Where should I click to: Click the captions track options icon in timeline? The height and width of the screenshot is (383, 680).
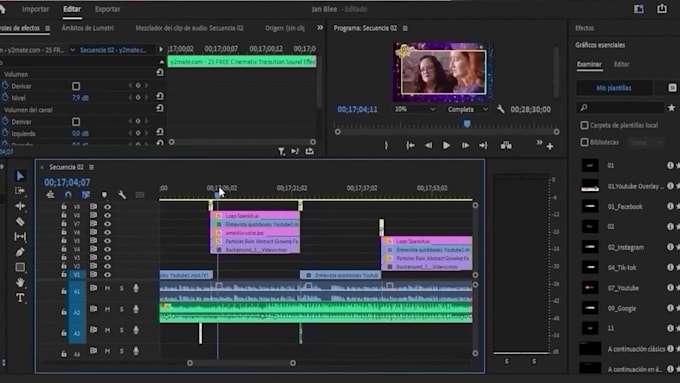tap(140, 195)
